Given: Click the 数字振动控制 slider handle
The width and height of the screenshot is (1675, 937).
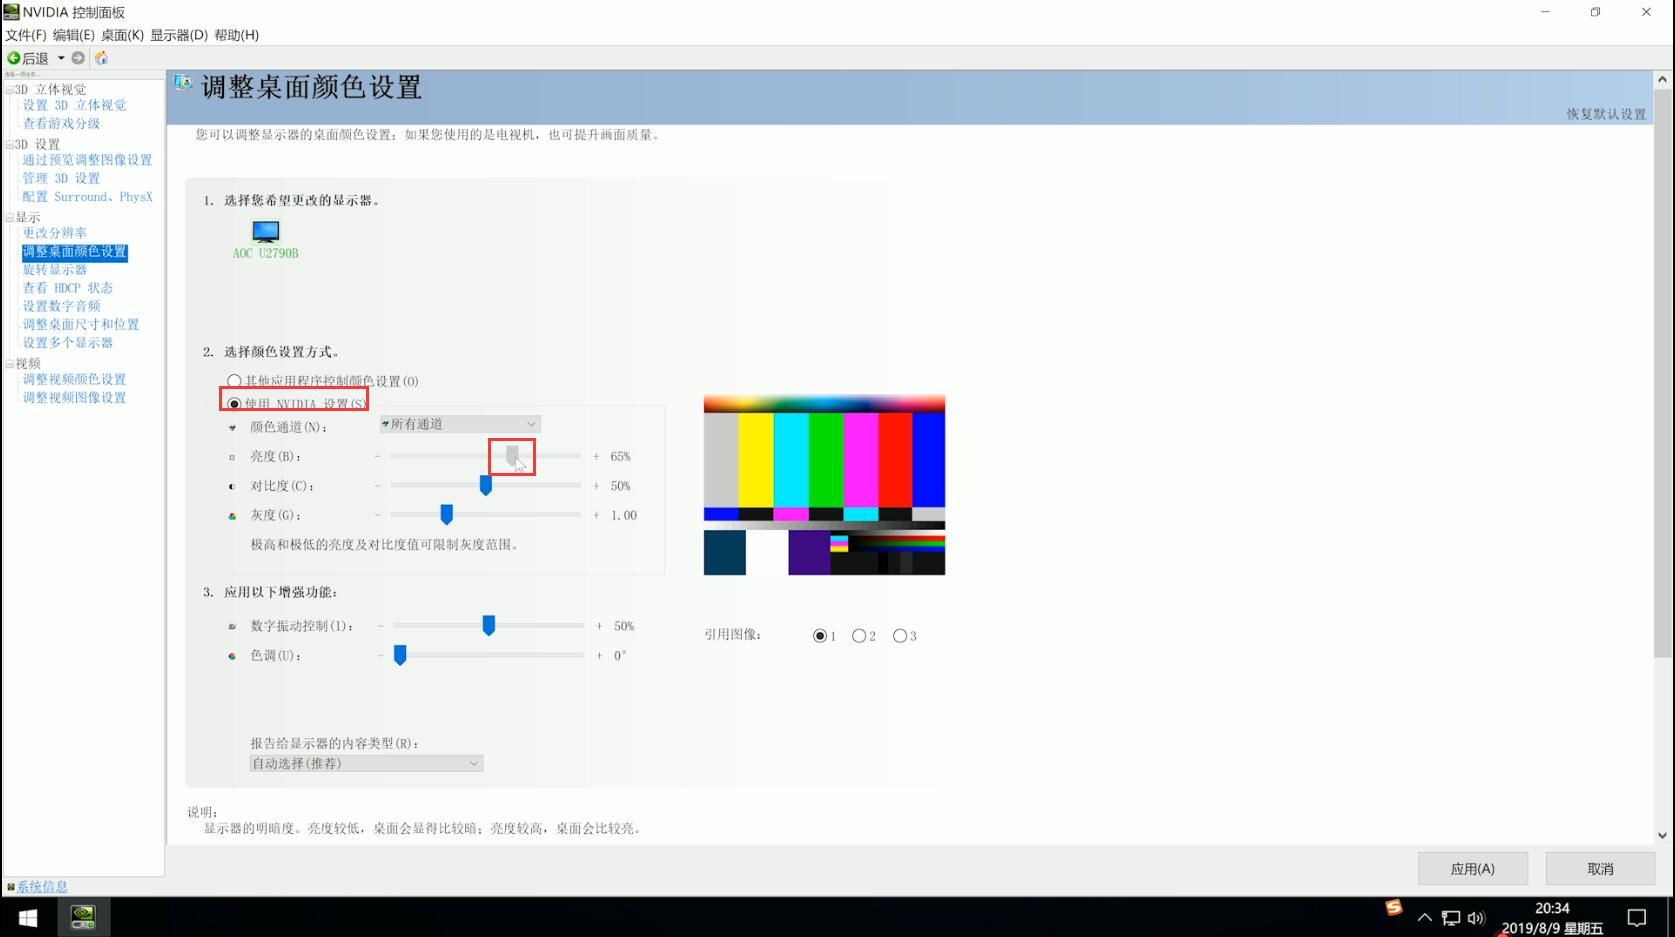Looking at the screenshot, I should 489,626.
